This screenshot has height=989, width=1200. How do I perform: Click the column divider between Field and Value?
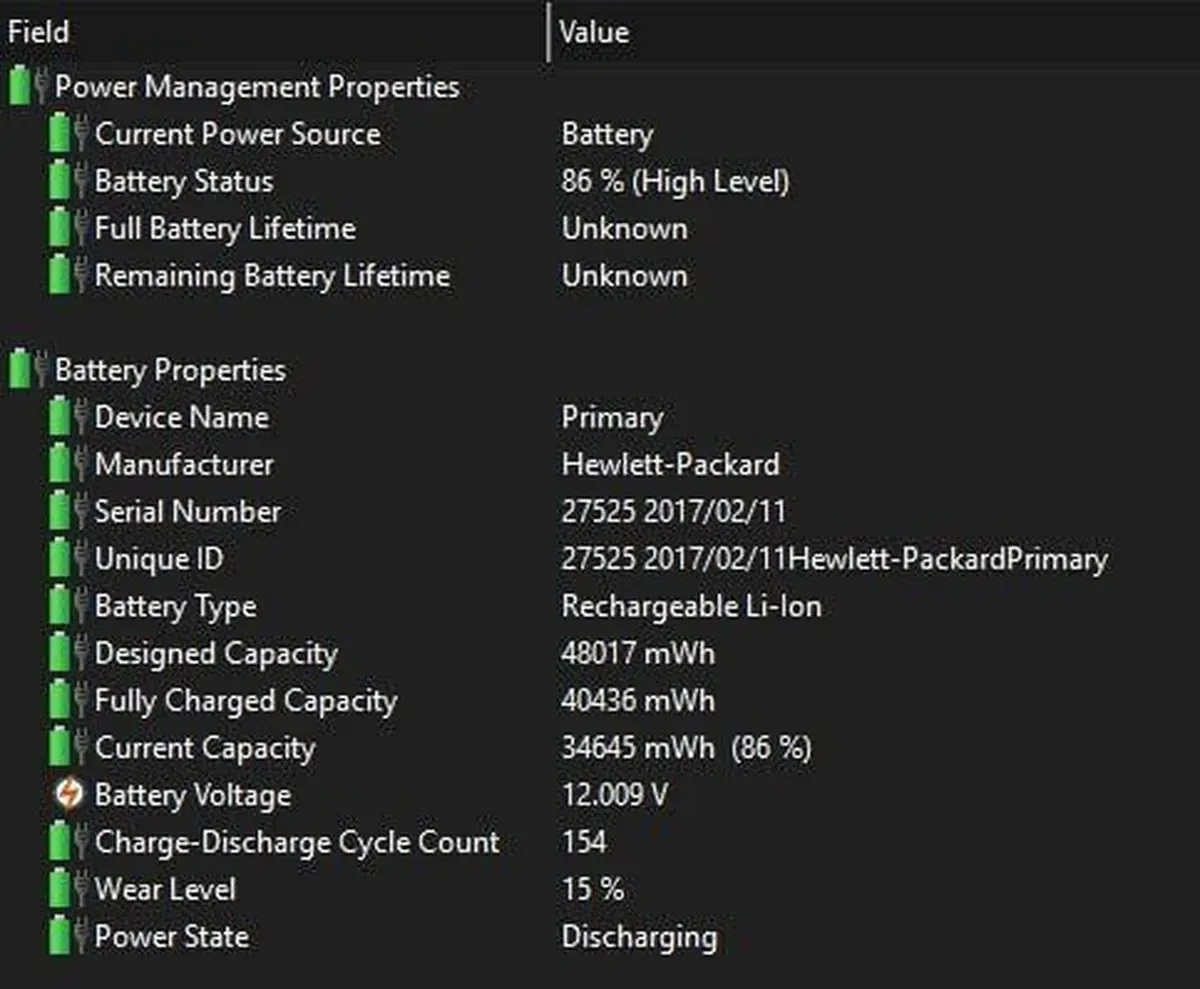point(549,32)
